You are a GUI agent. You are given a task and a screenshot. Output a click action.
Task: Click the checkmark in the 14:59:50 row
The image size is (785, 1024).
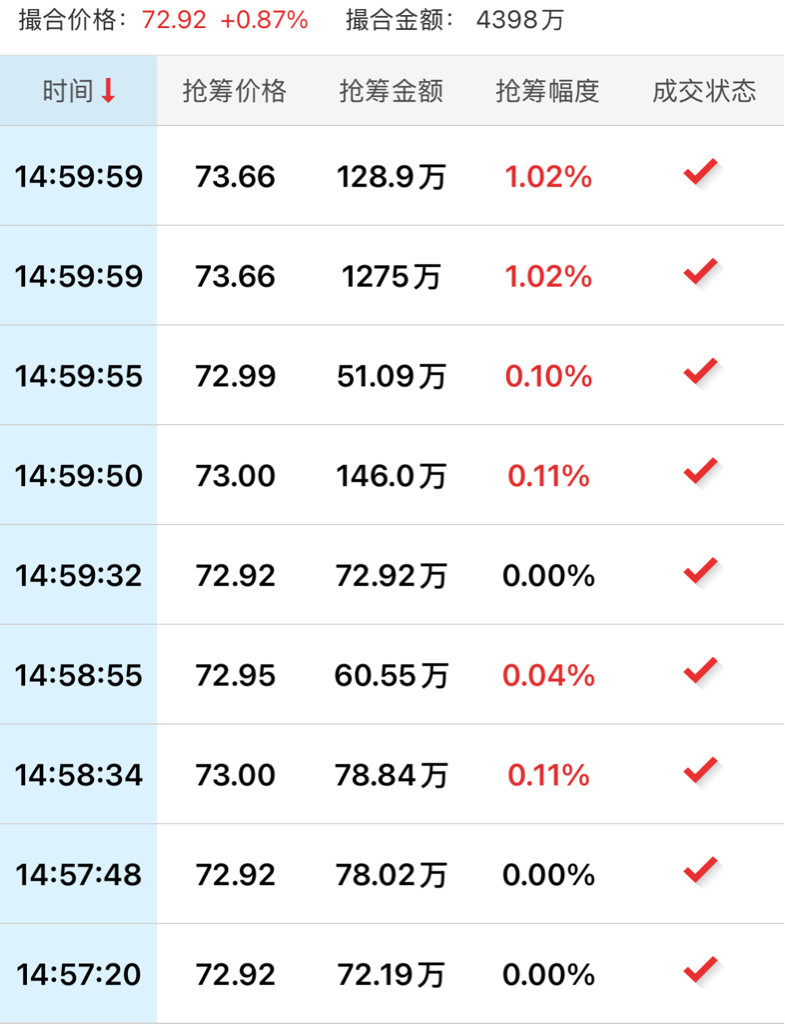coord(701,472)
